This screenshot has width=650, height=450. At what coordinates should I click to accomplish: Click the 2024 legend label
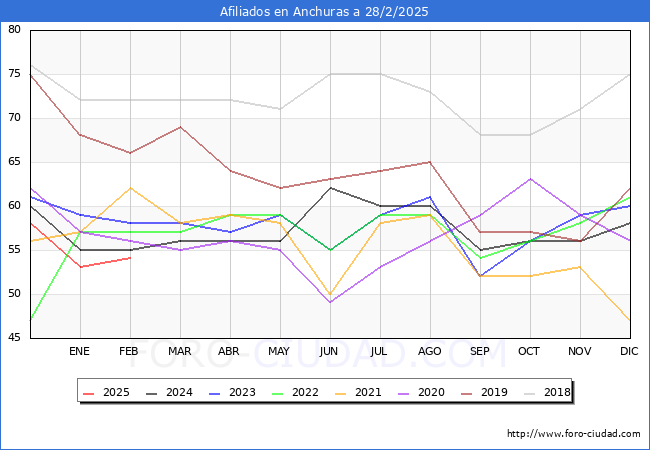click(179, 392)
